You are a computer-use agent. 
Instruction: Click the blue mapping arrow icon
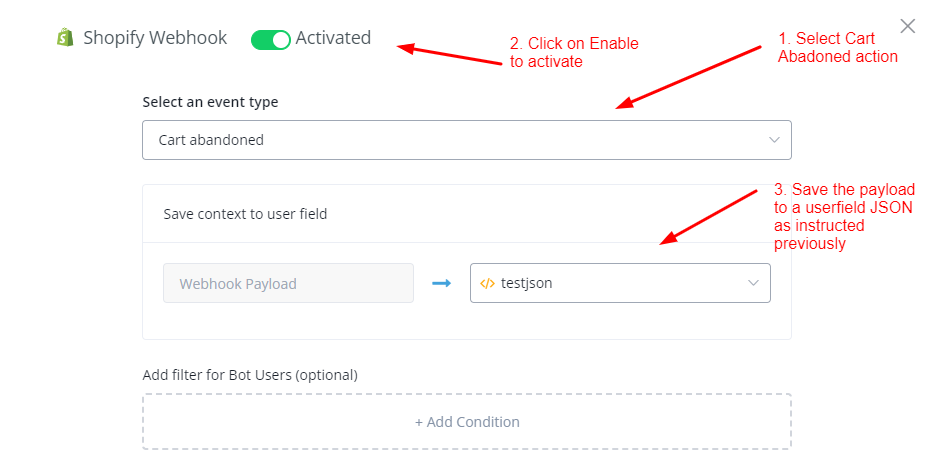441,283
